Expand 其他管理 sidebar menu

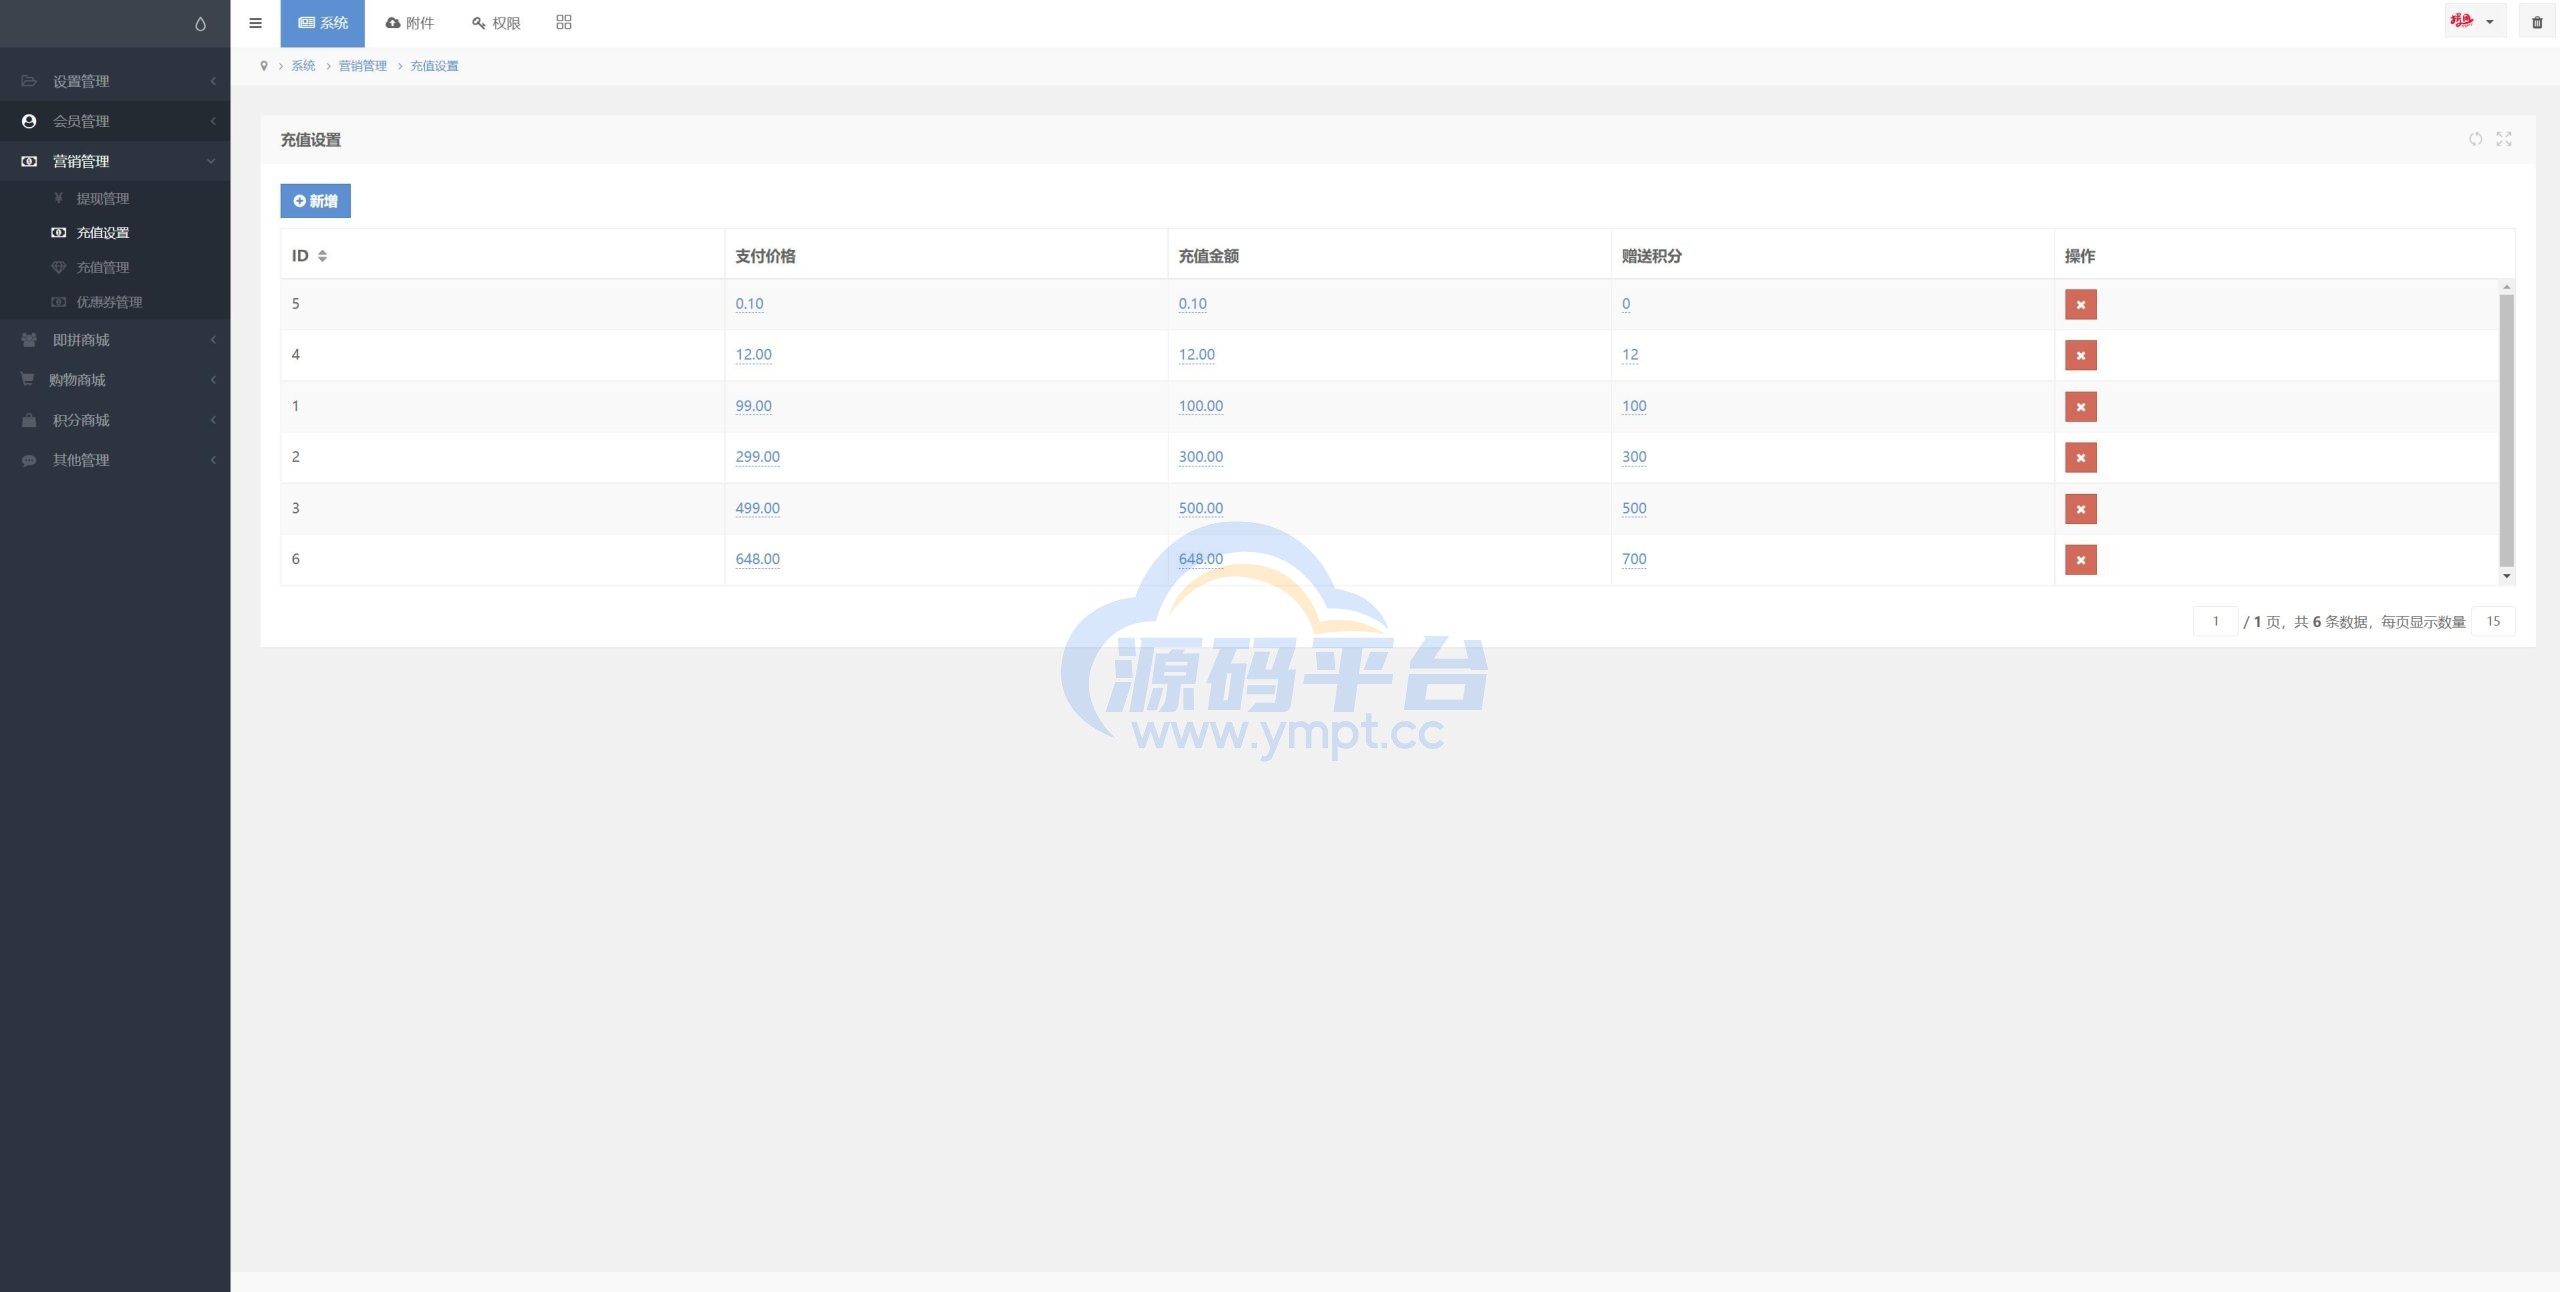[115, 460]
